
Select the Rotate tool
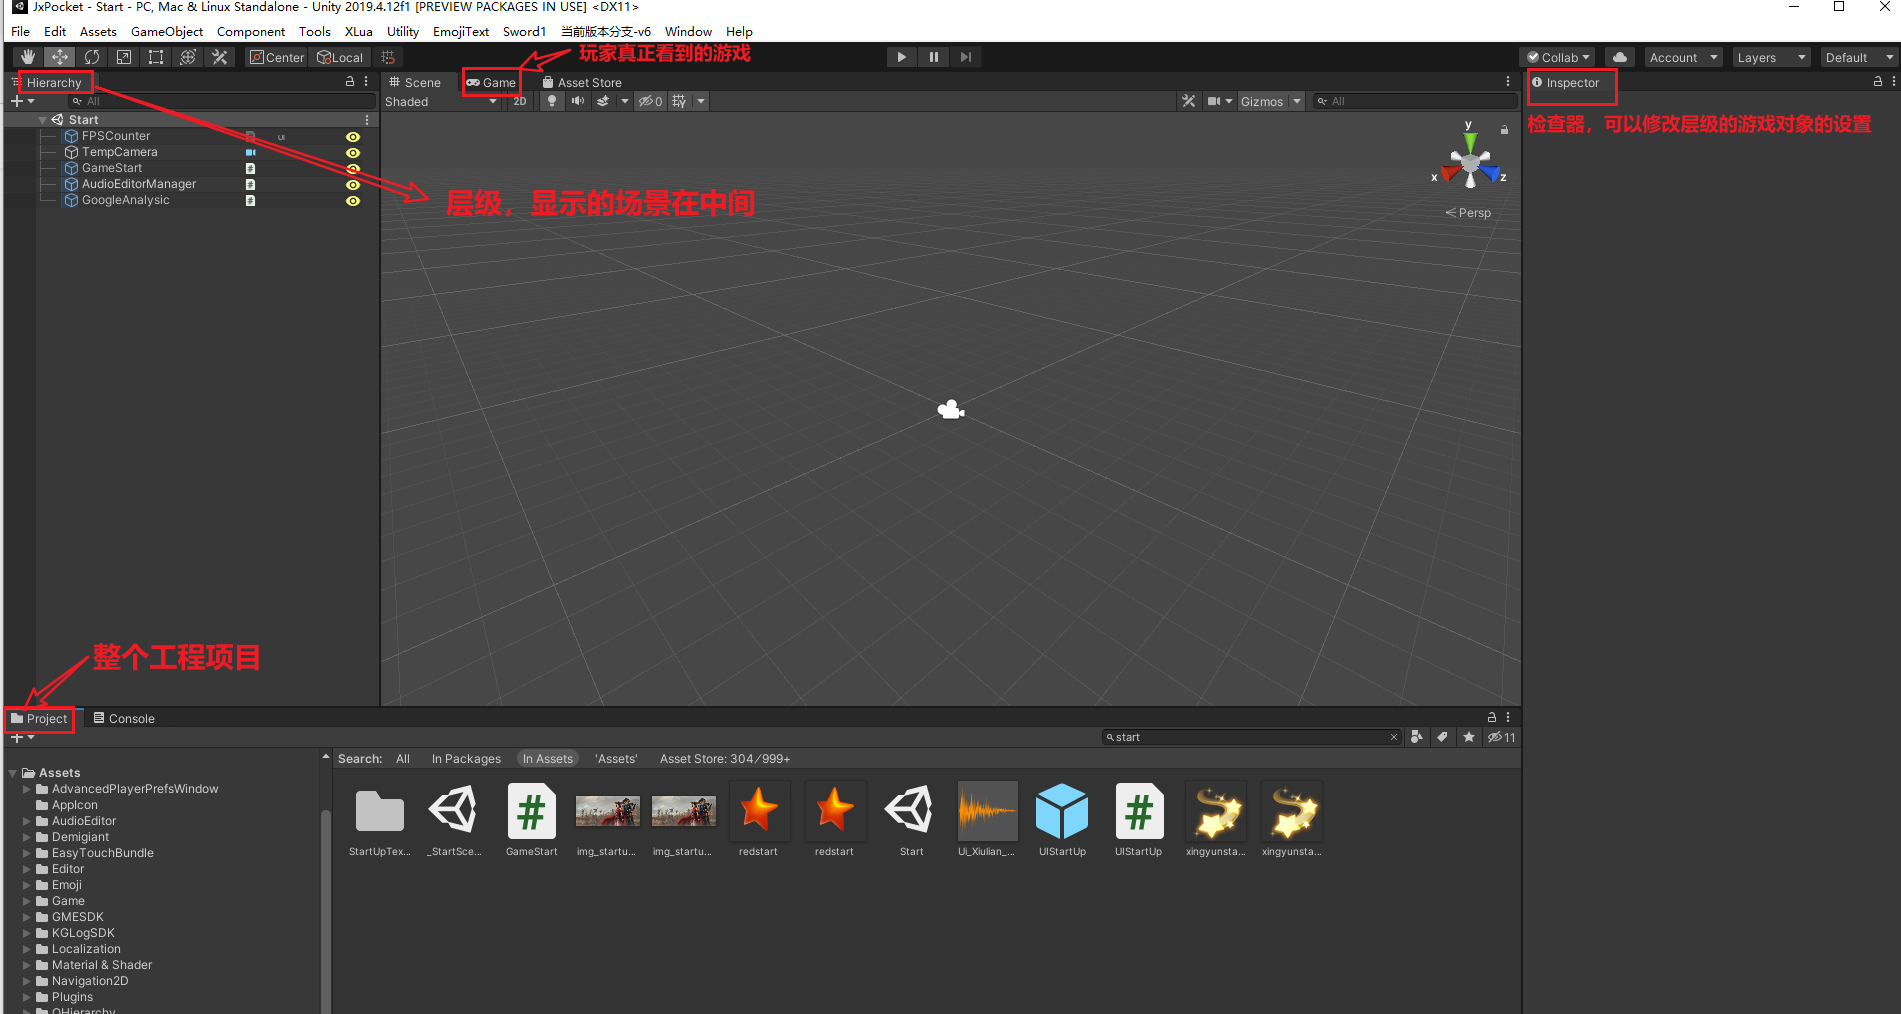coord(91,56)
